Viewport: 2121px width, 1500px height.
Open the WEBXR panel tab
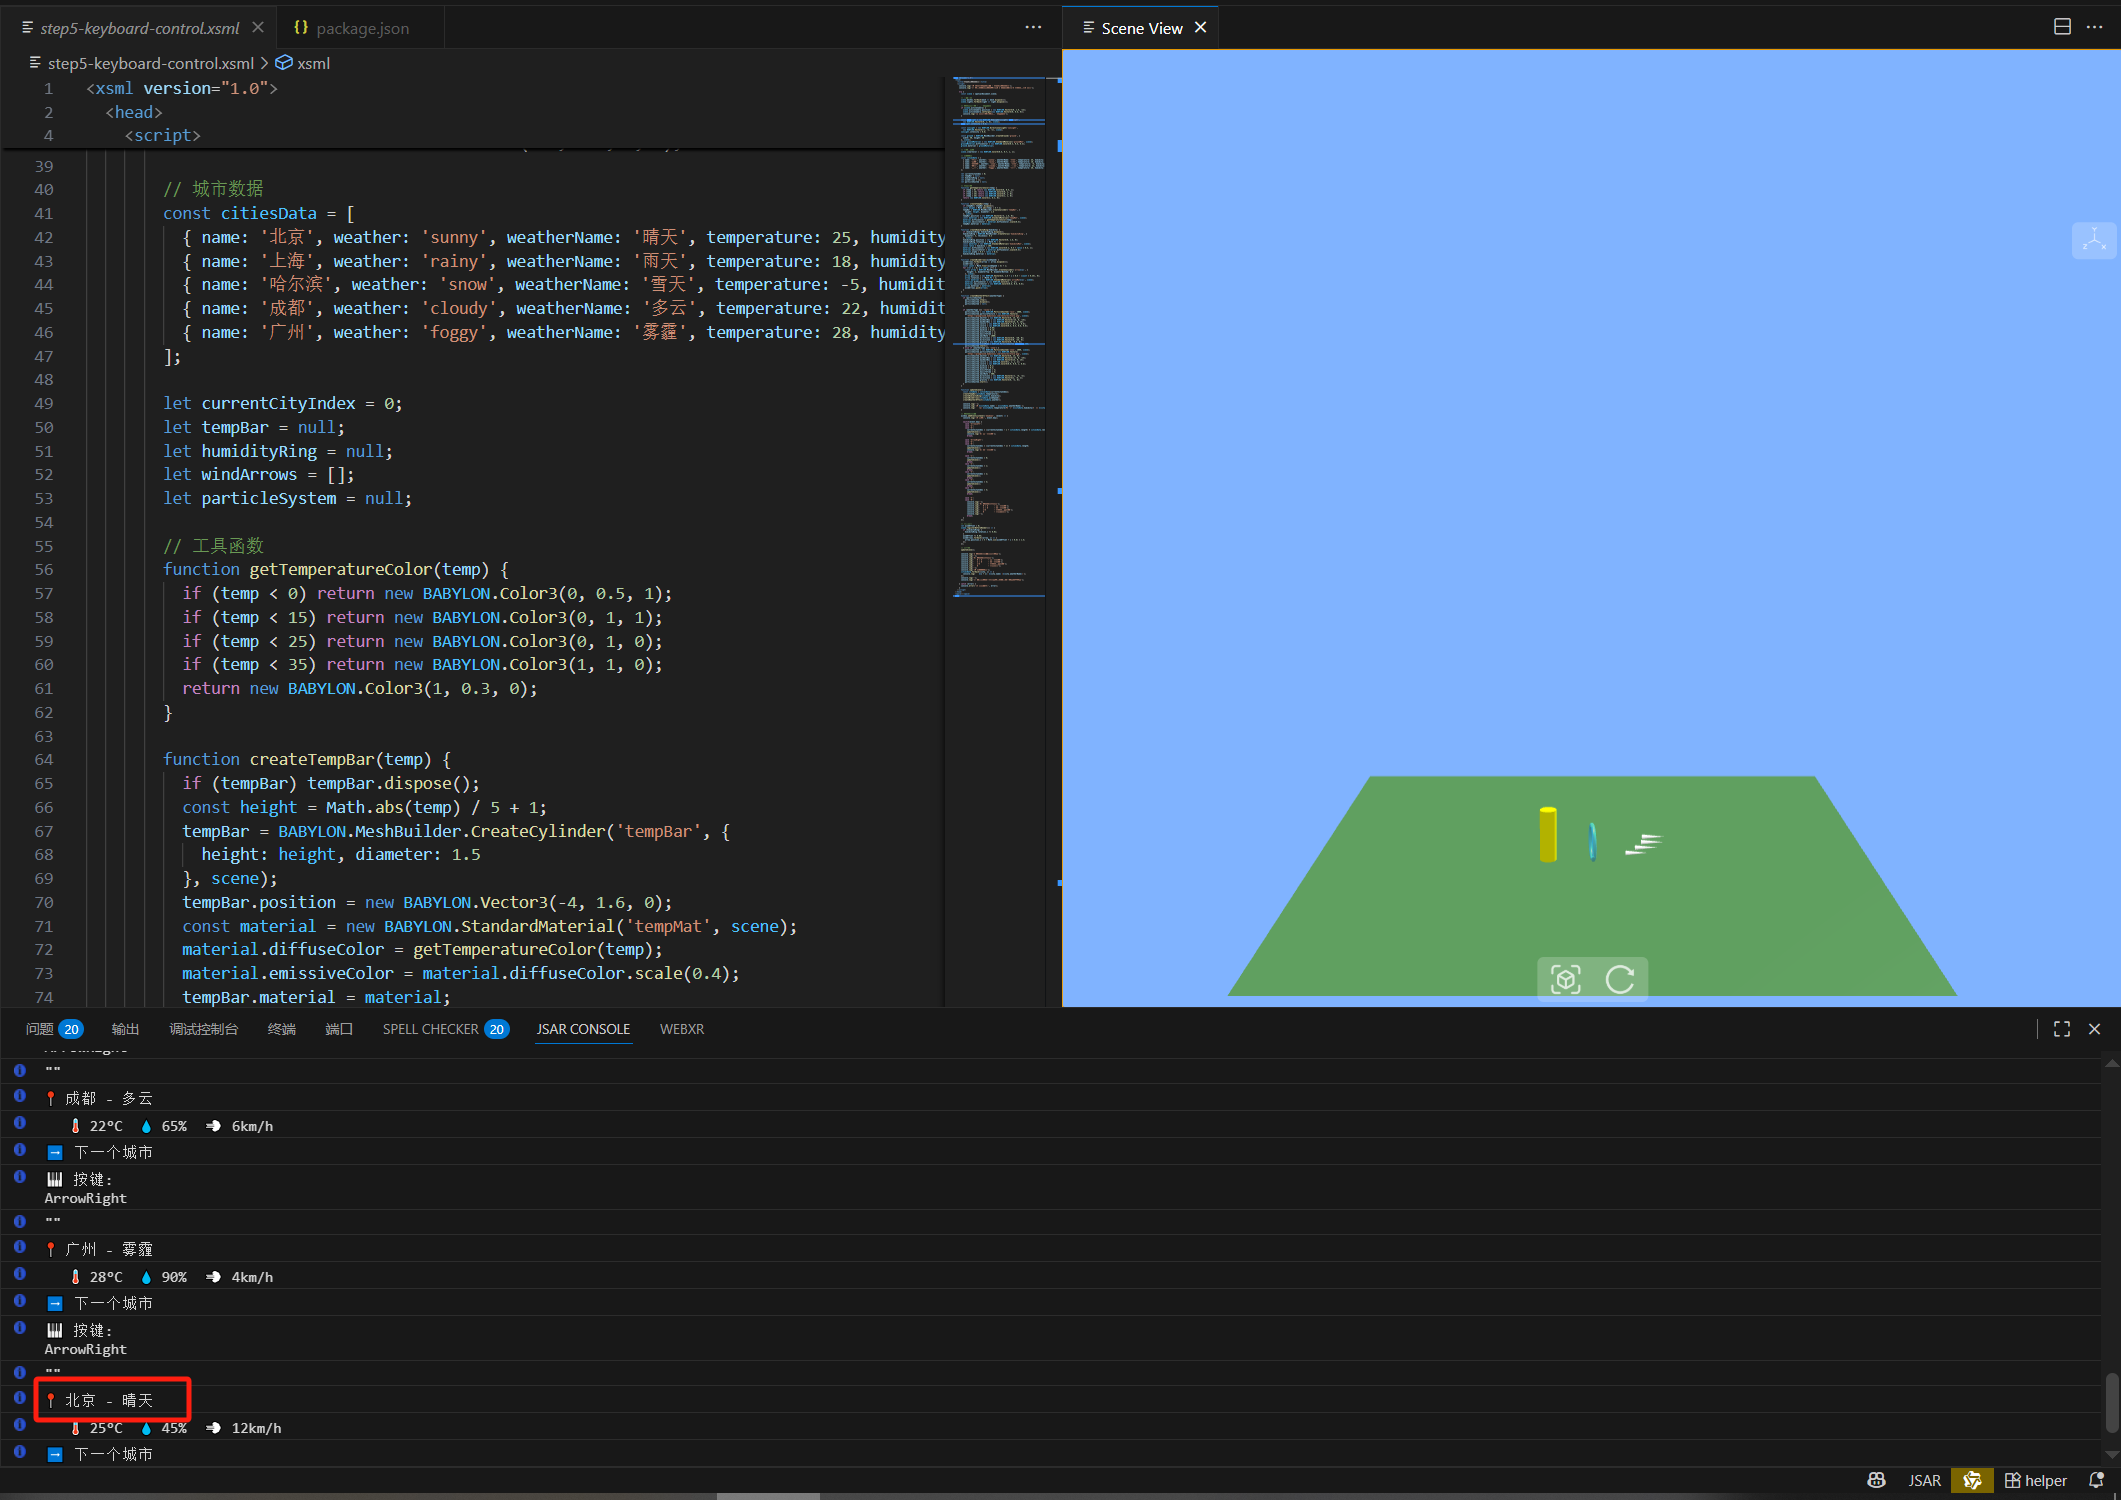681,1029
